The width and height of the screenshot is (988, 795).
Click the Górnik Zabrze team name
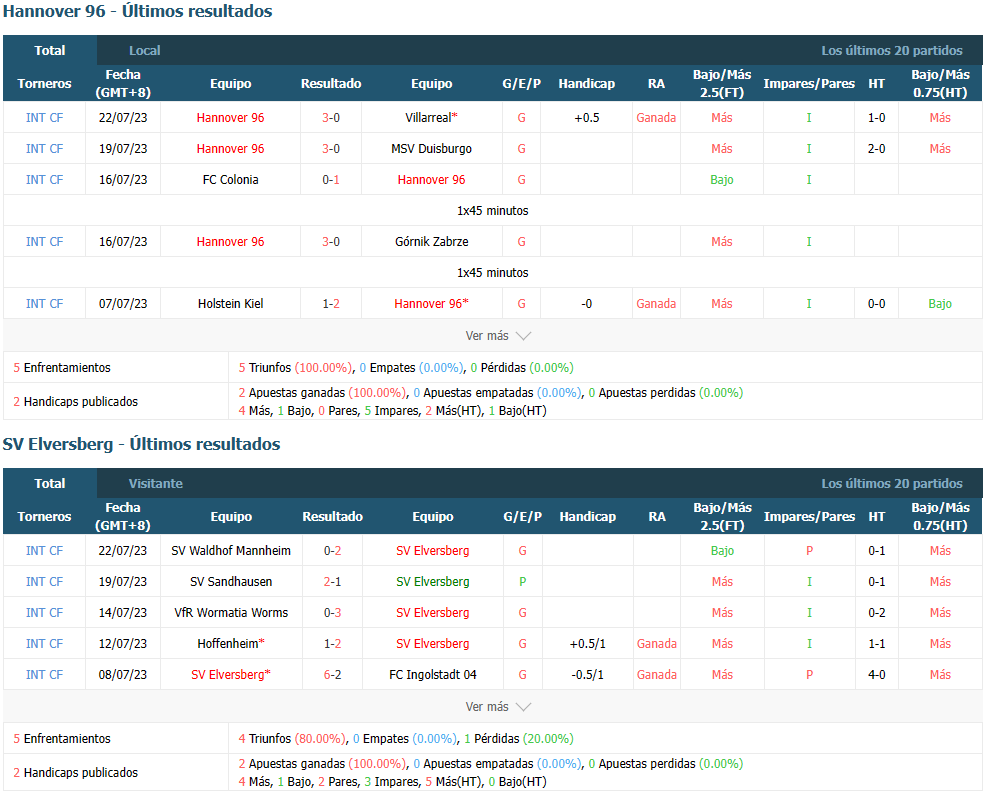(x=432, y=242)
